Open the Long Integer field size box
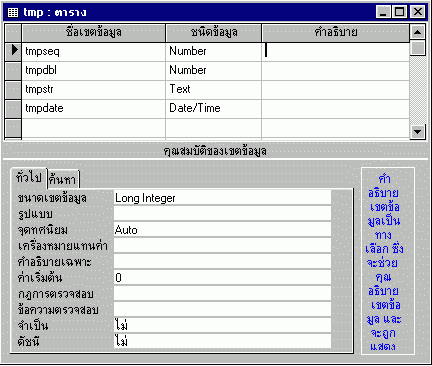Image resolution: width=432 pixels, height=366 pixels. 222,198
